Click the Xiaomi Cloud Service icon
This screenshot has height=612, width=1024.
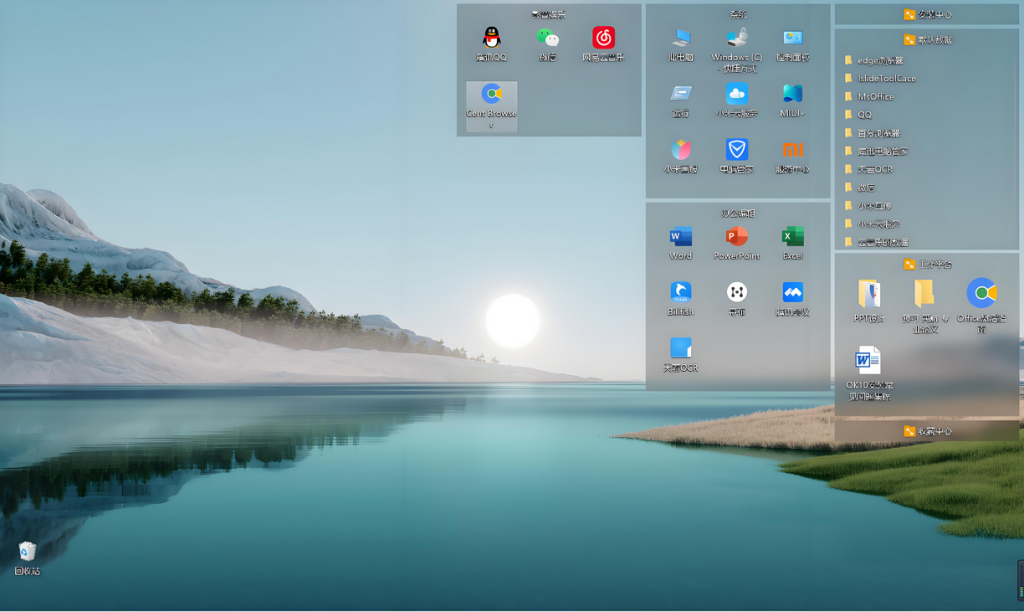pyautogui.click(x=737, y=95)
